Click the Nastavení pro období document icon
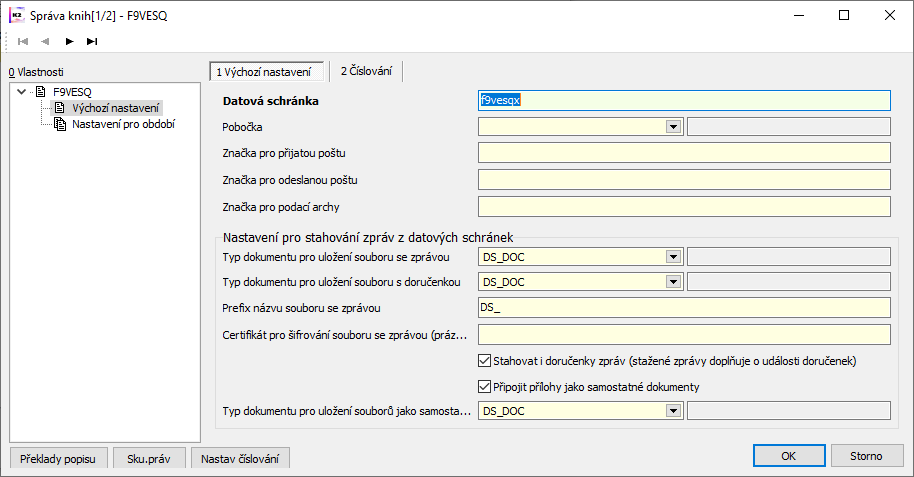914x477 pixels. click(60, 124)
